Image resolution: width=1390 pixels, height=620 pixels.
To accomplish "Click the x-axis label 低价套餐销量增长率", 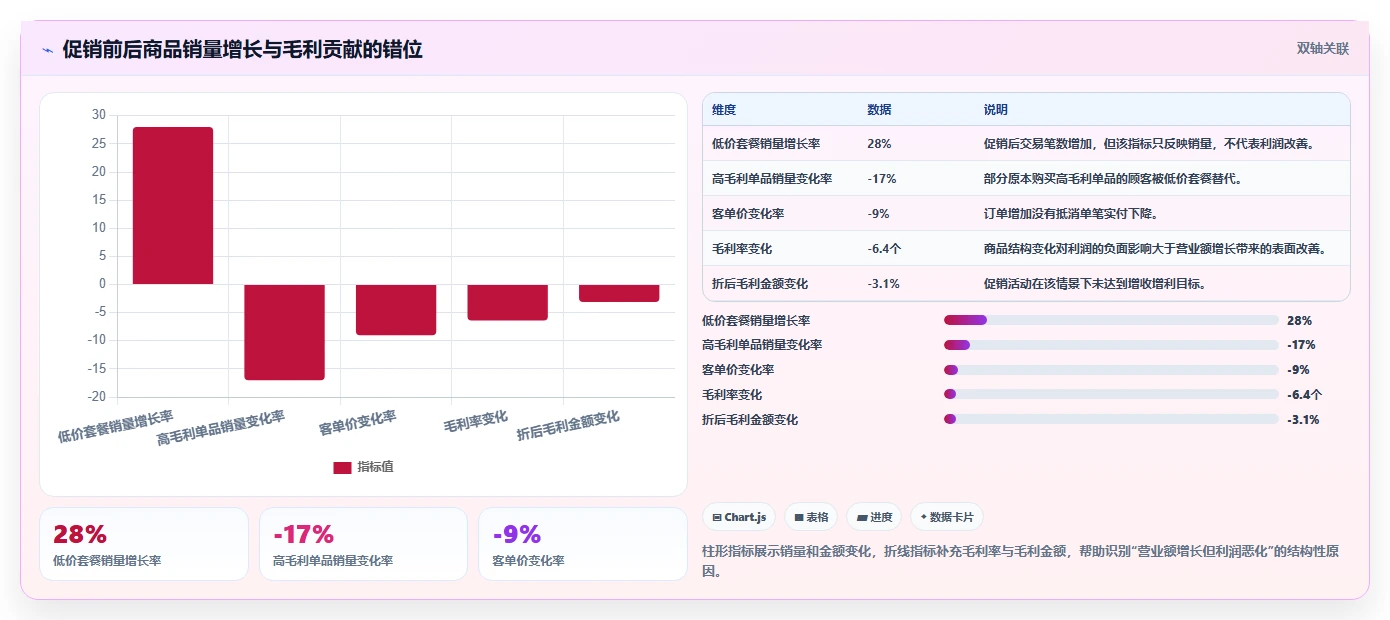I will pos(116,426).
